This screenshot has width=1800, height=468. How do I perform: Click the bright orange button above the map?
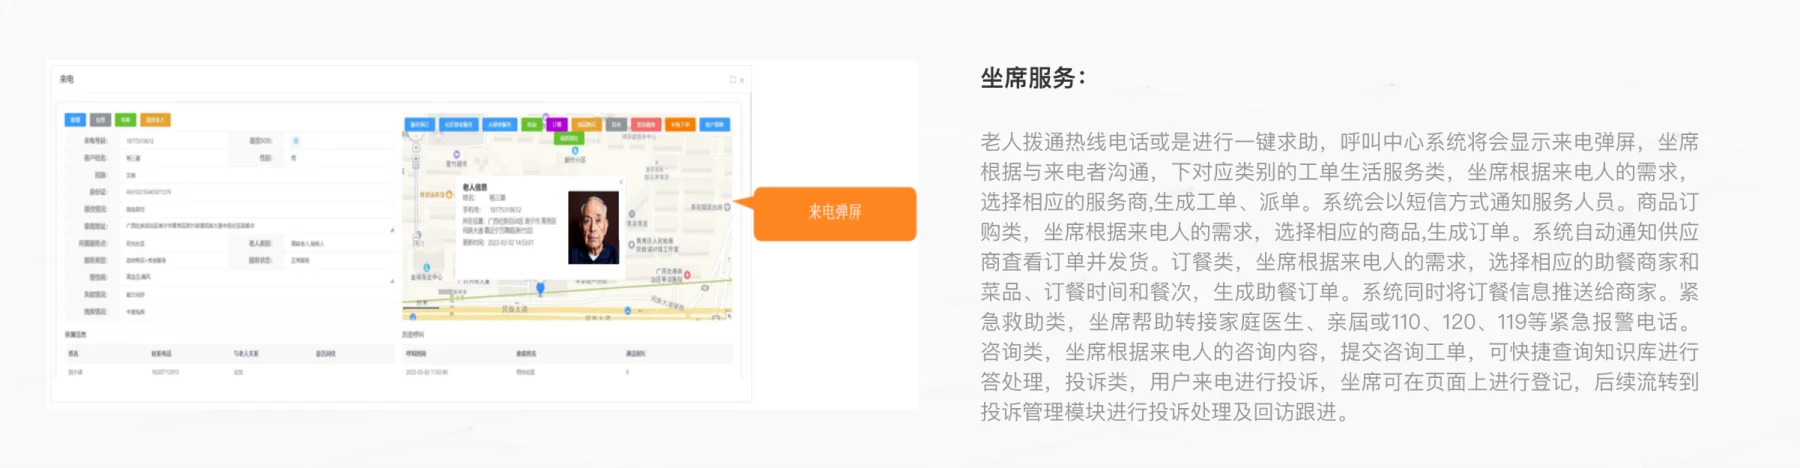(x=680, y=125)
